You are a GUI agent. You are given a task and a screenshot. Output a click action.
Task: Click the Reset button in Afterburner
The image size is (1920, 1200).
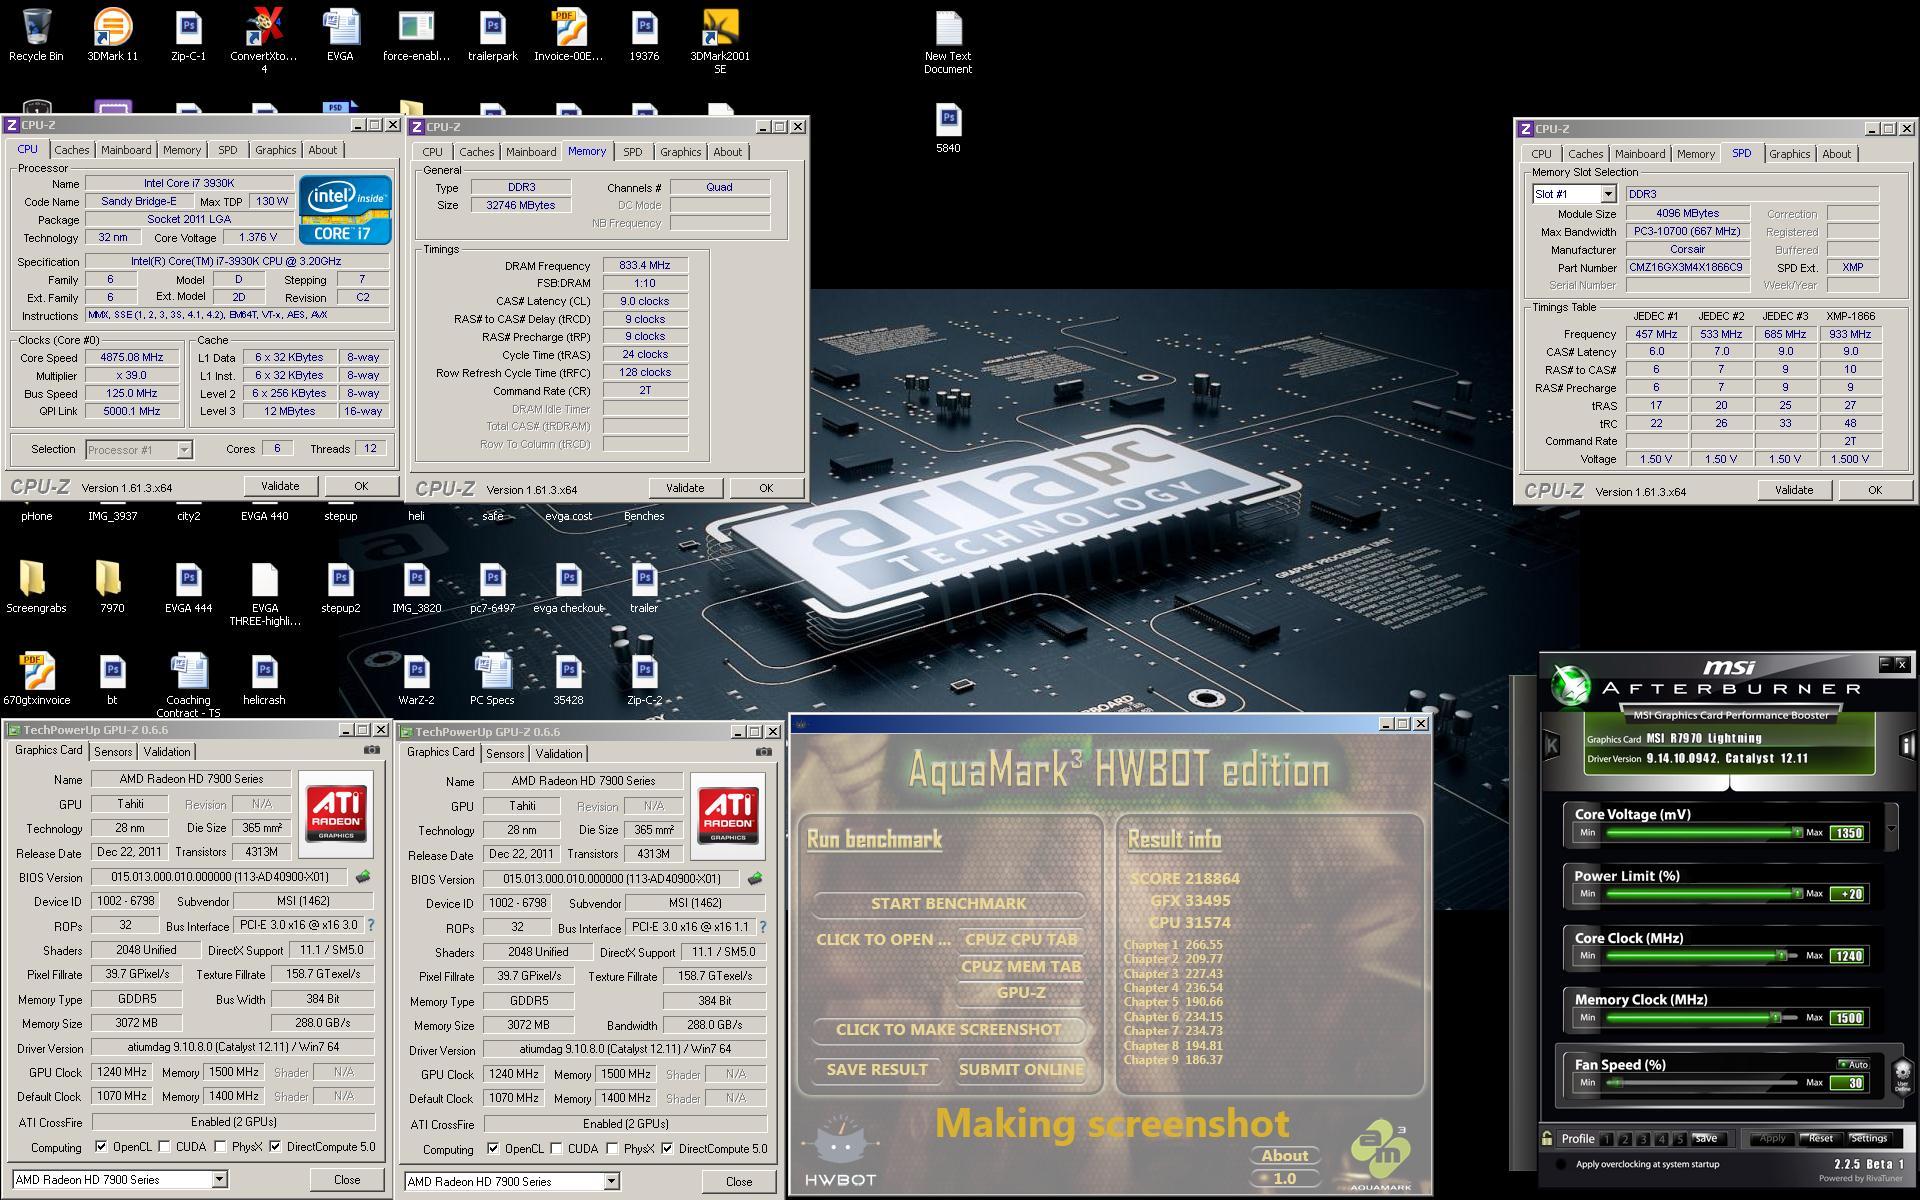tap(1821, 1139)
